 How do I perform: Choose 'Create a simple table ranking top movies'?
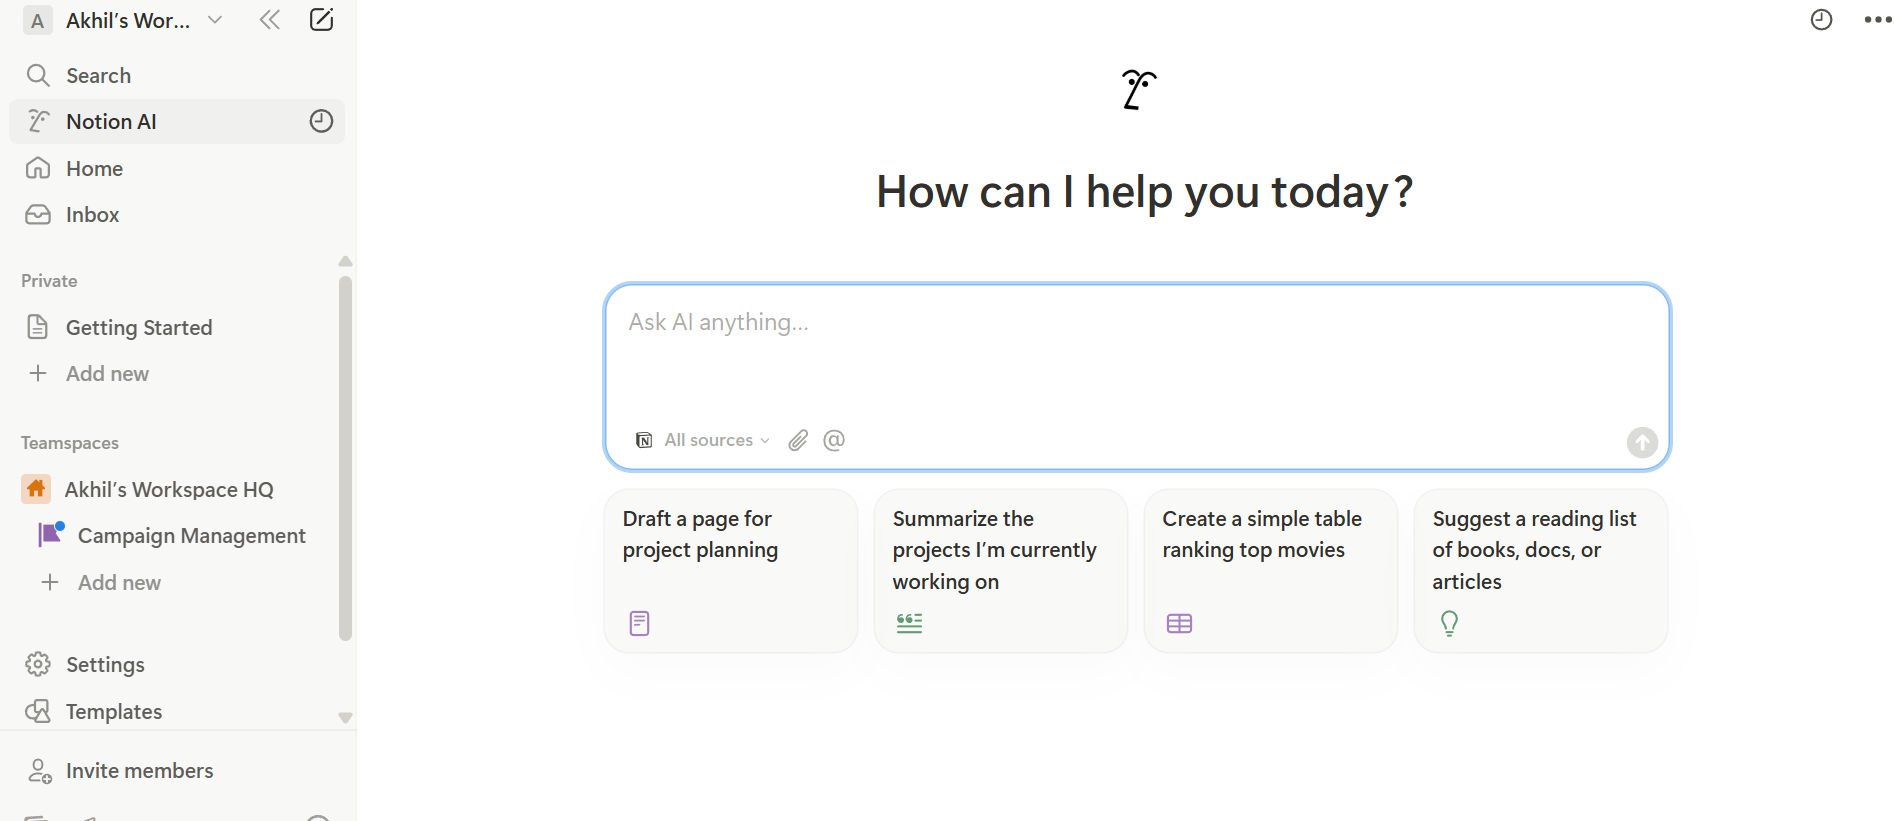pyautogui.click(x=1270, y=571)
